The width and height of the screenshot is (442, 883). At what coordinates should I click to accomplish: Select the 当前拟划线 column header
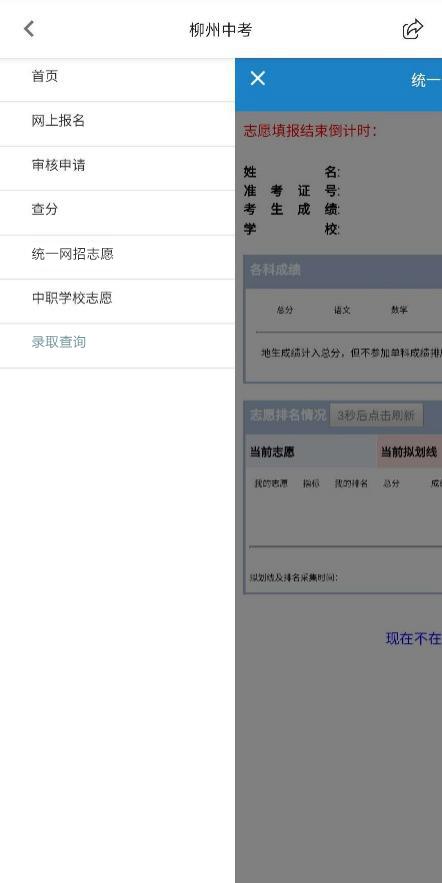[x=409, y=452]
